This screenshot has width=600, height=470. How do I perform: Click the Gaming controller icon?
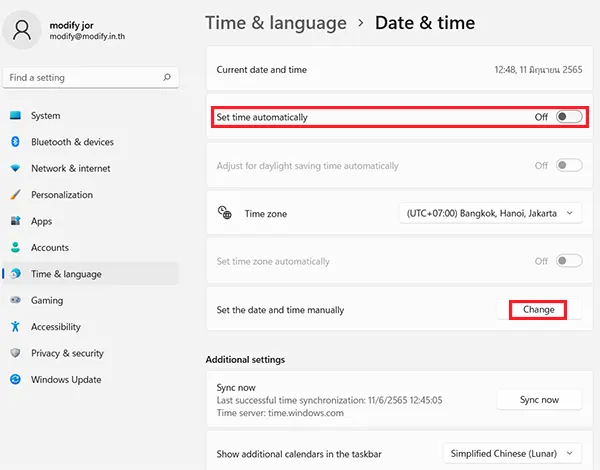tap(15, 300)
